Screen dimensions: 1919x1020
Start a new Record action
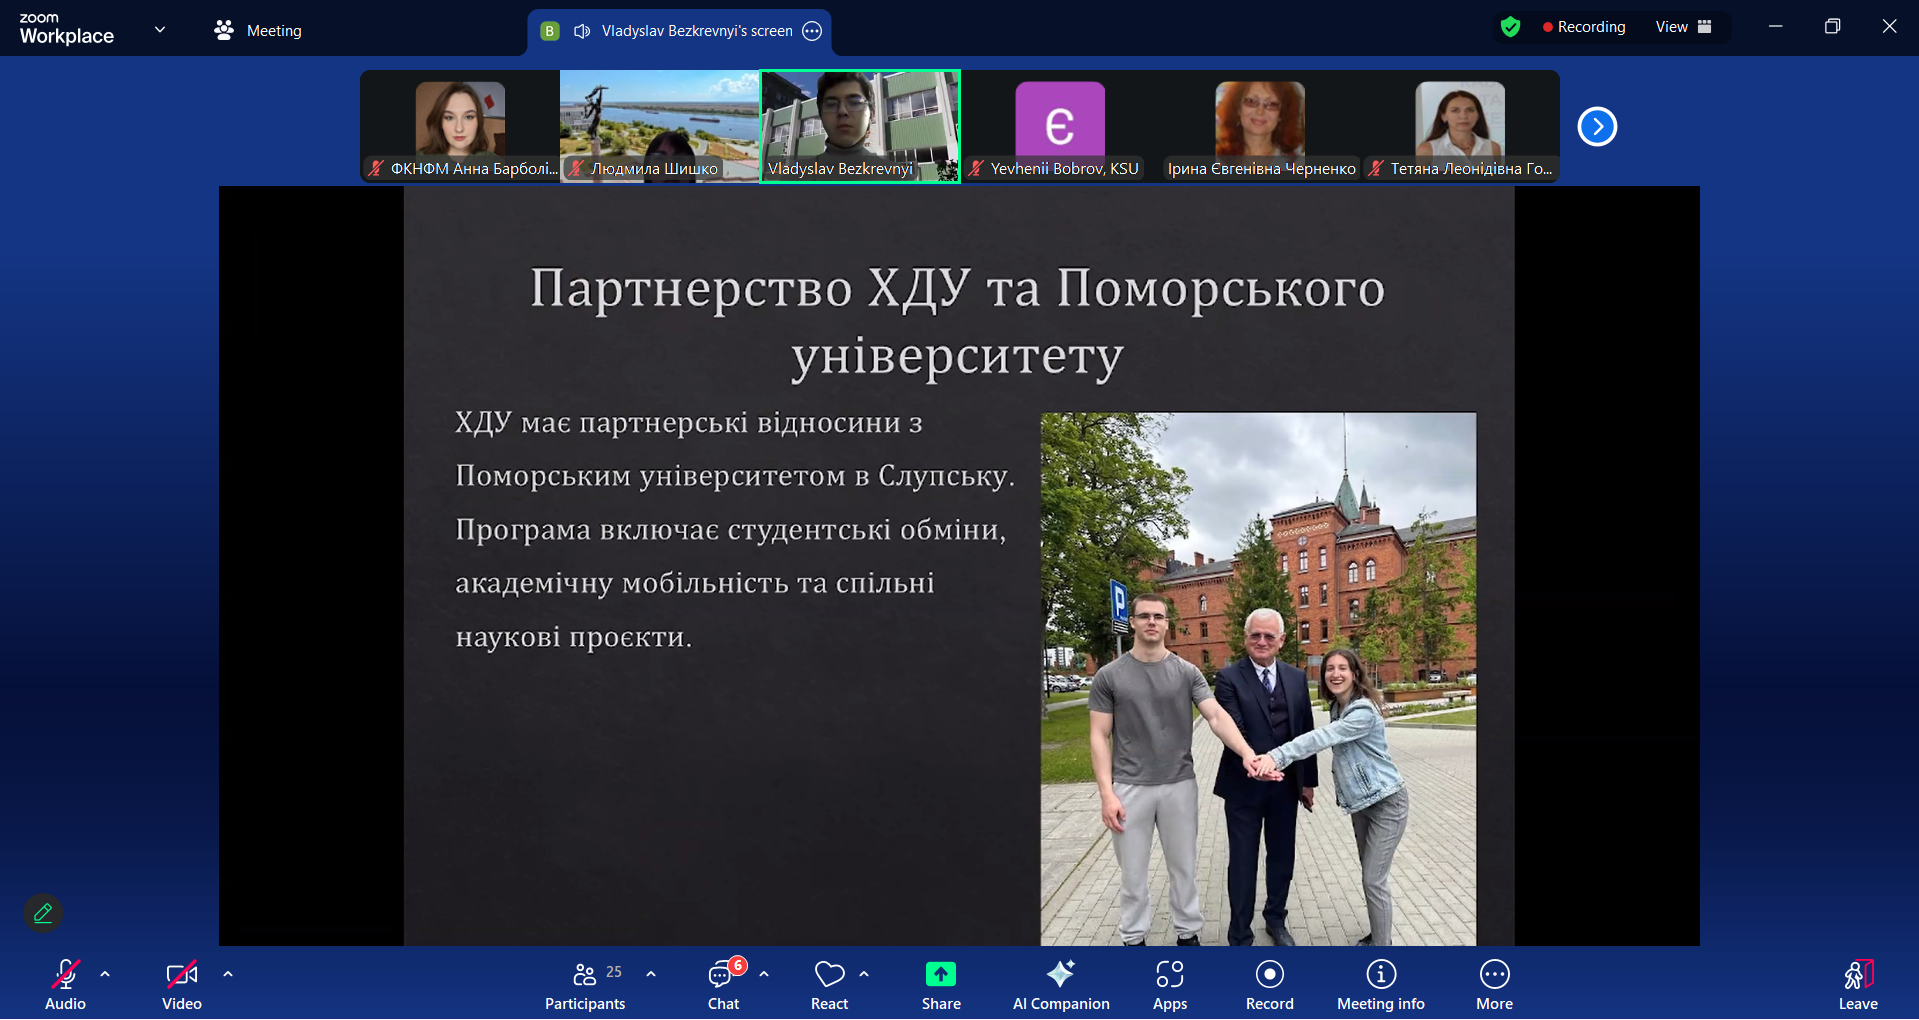[1268, 982]
